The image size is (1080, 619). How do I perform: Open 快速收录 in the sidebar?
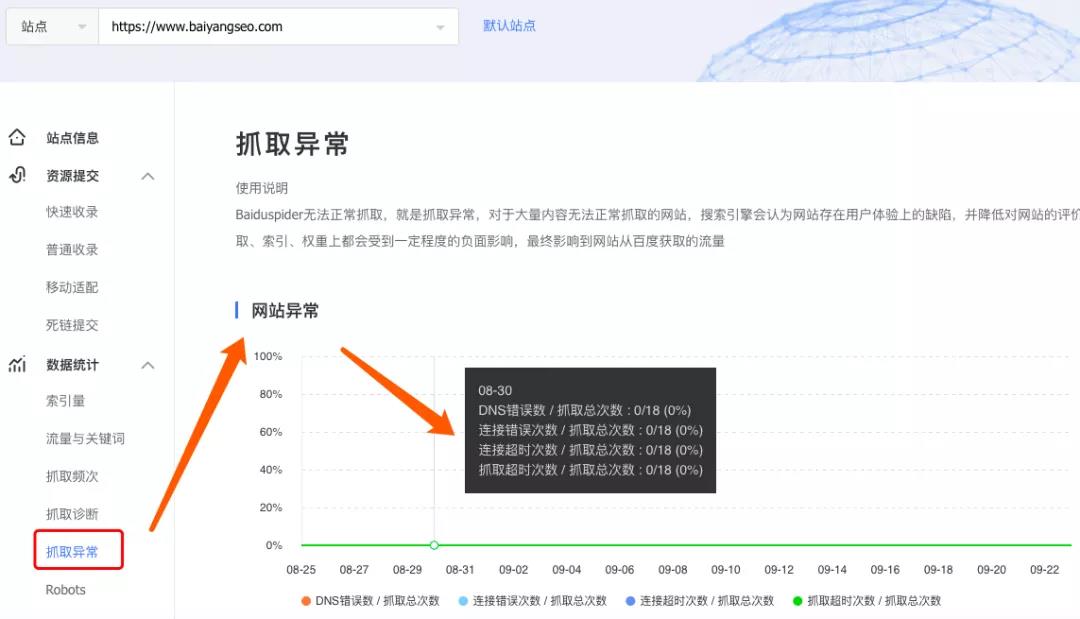point(72,212)
